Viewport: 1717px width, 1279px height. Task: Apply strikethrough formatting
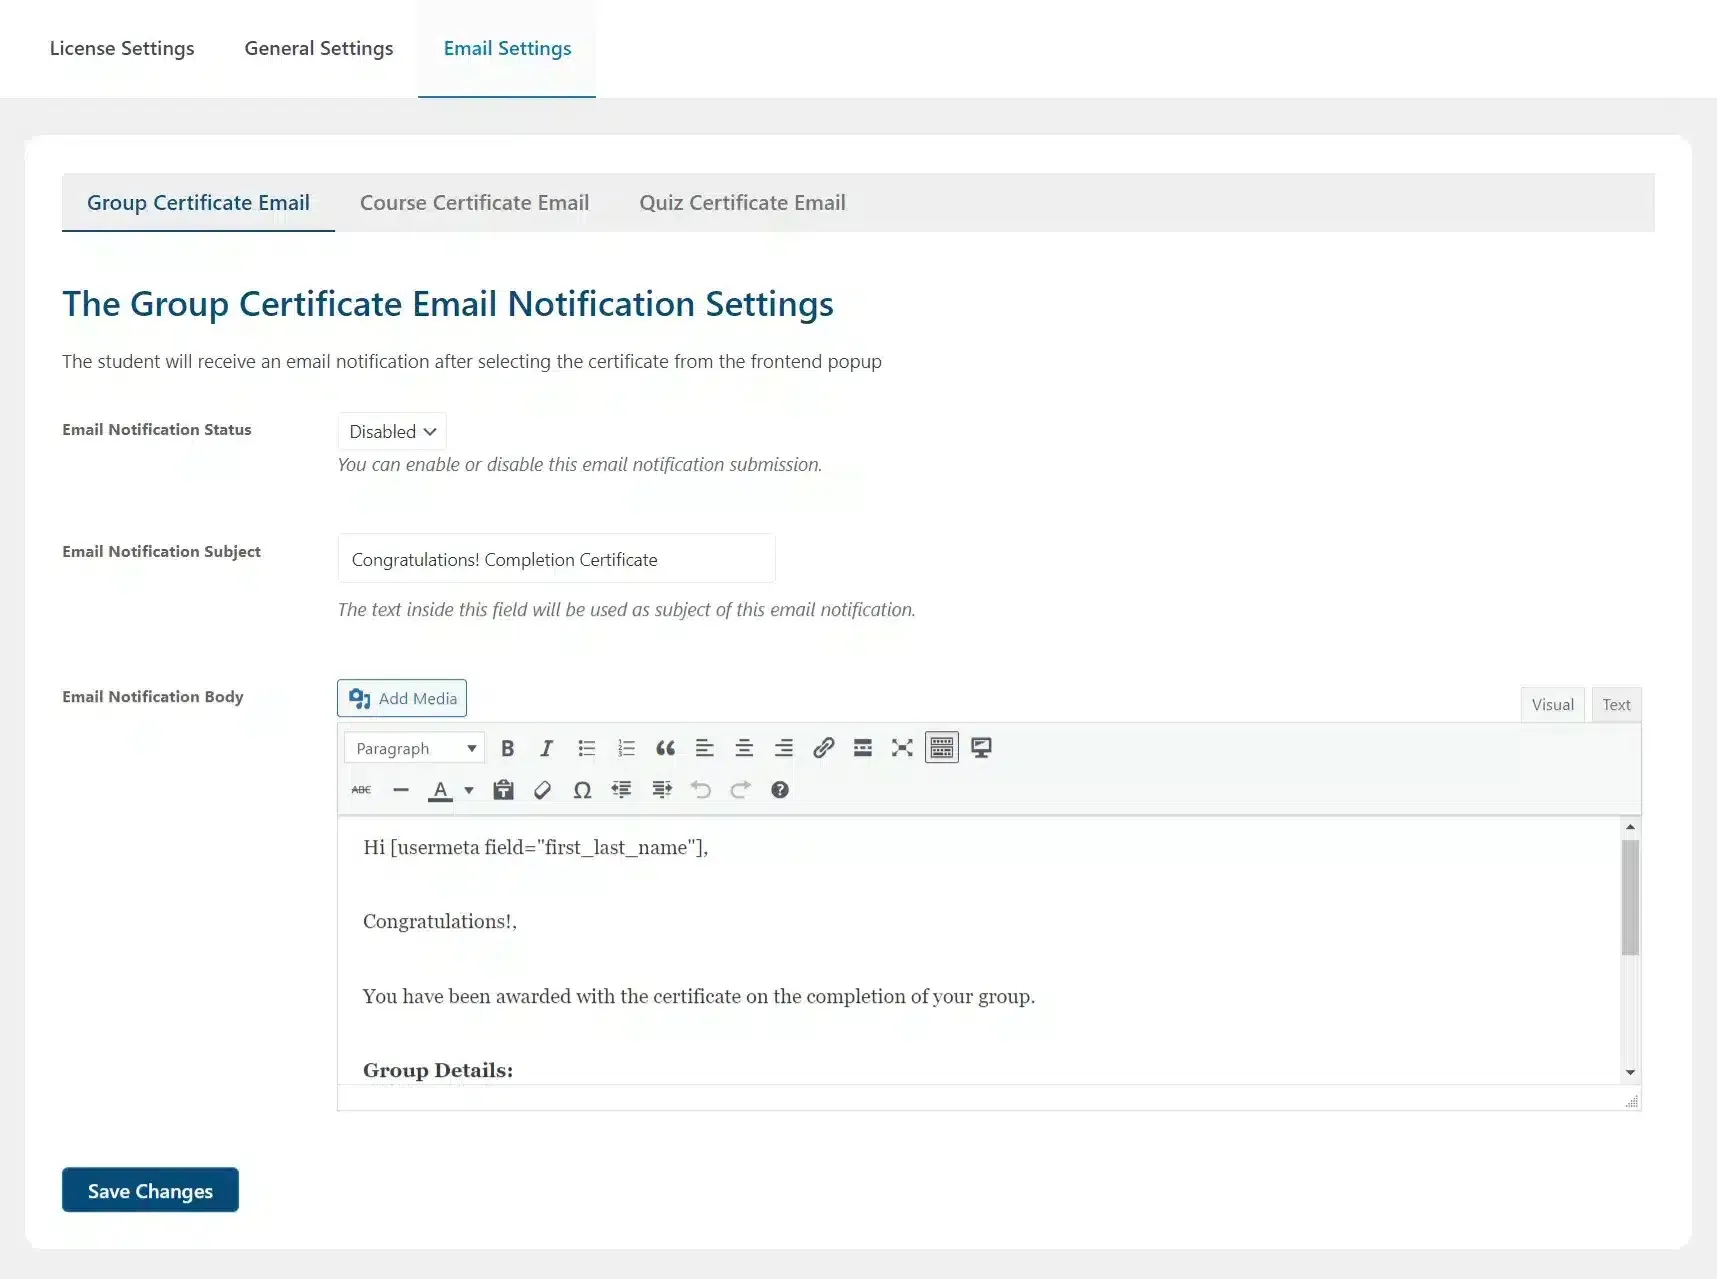[361, 790]
